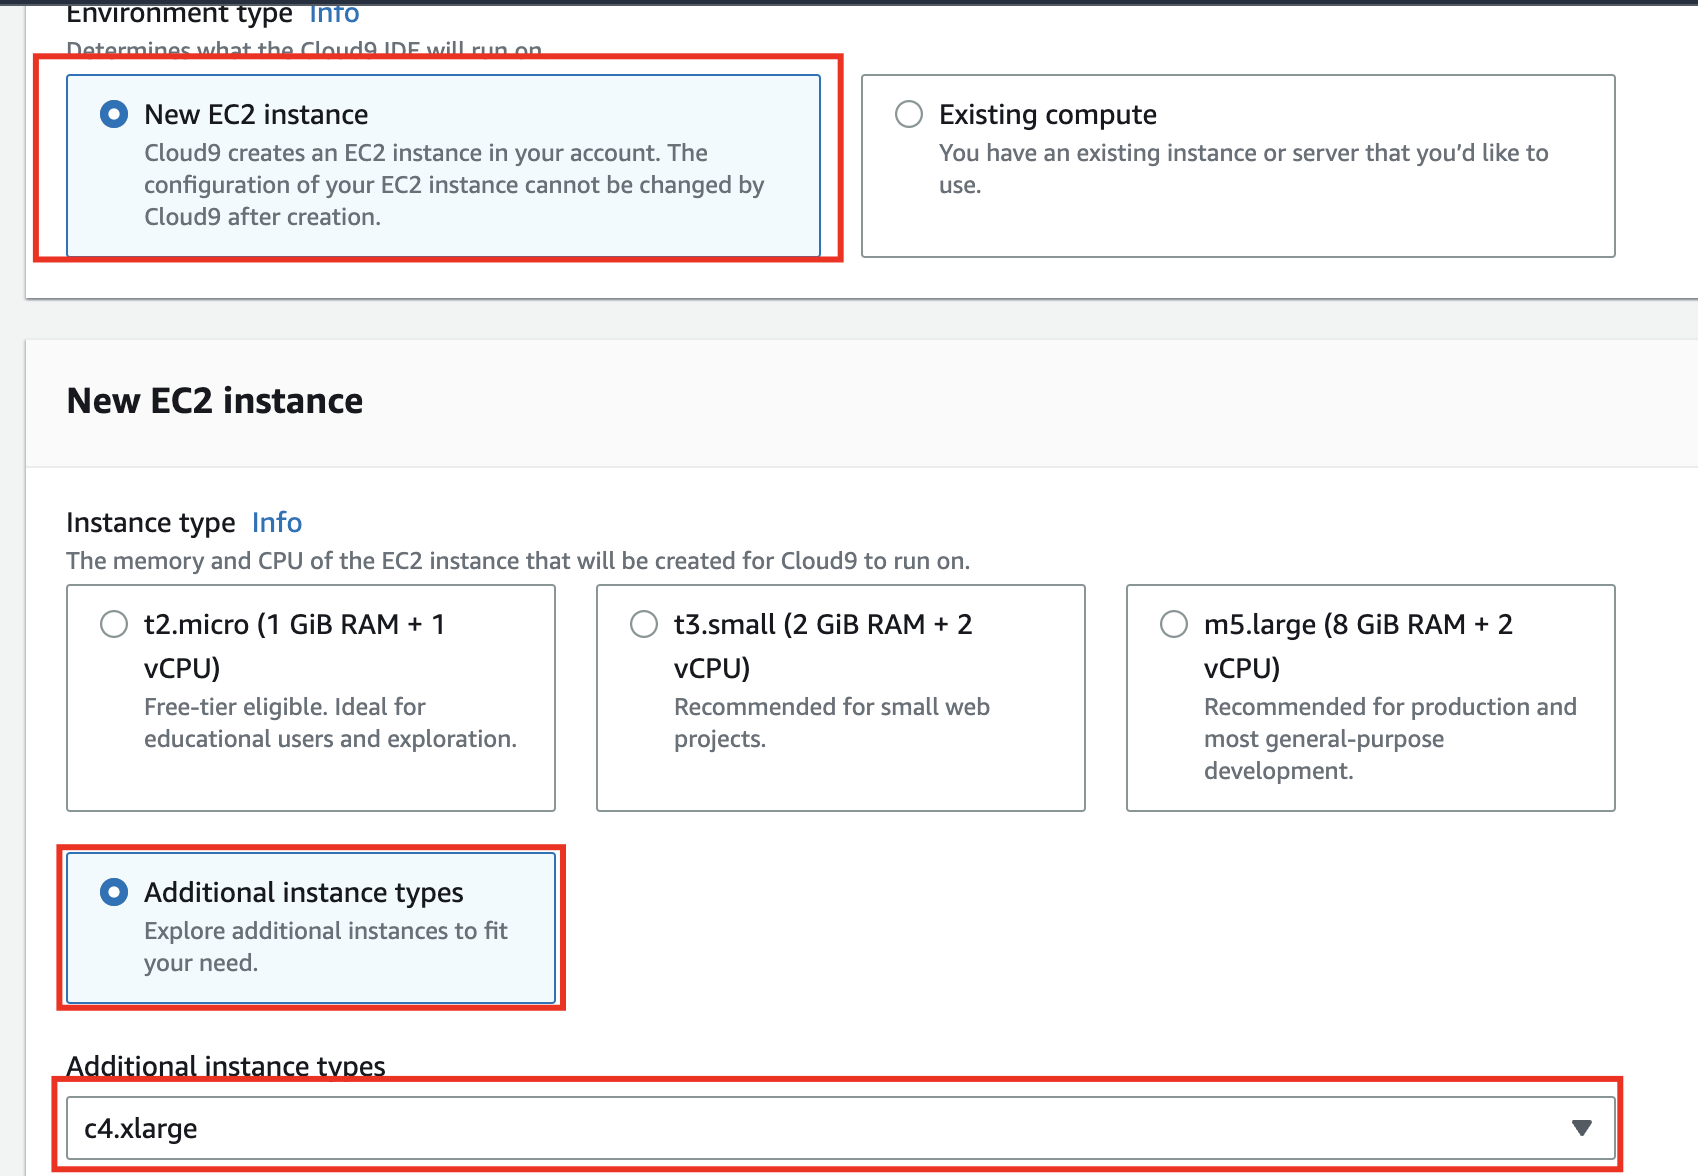Pick the t3.small instance type

[644, 623]
